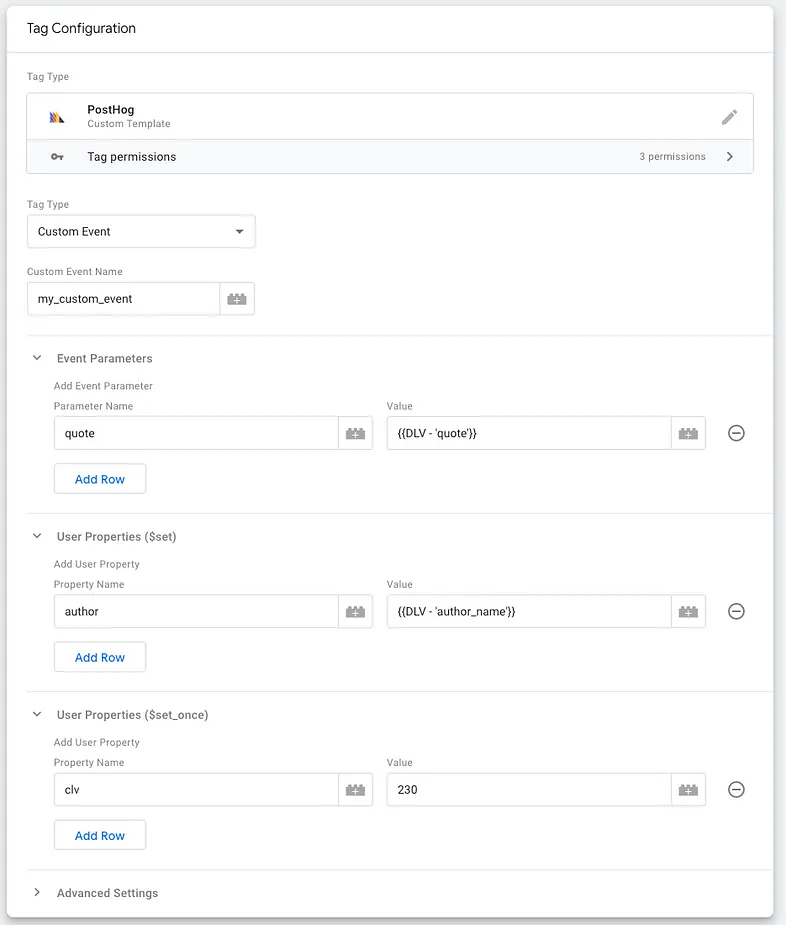The image size is (786, 925).
Task: Click Add Row under User Properties ($set_once)
Action: [x=100, y=834]
